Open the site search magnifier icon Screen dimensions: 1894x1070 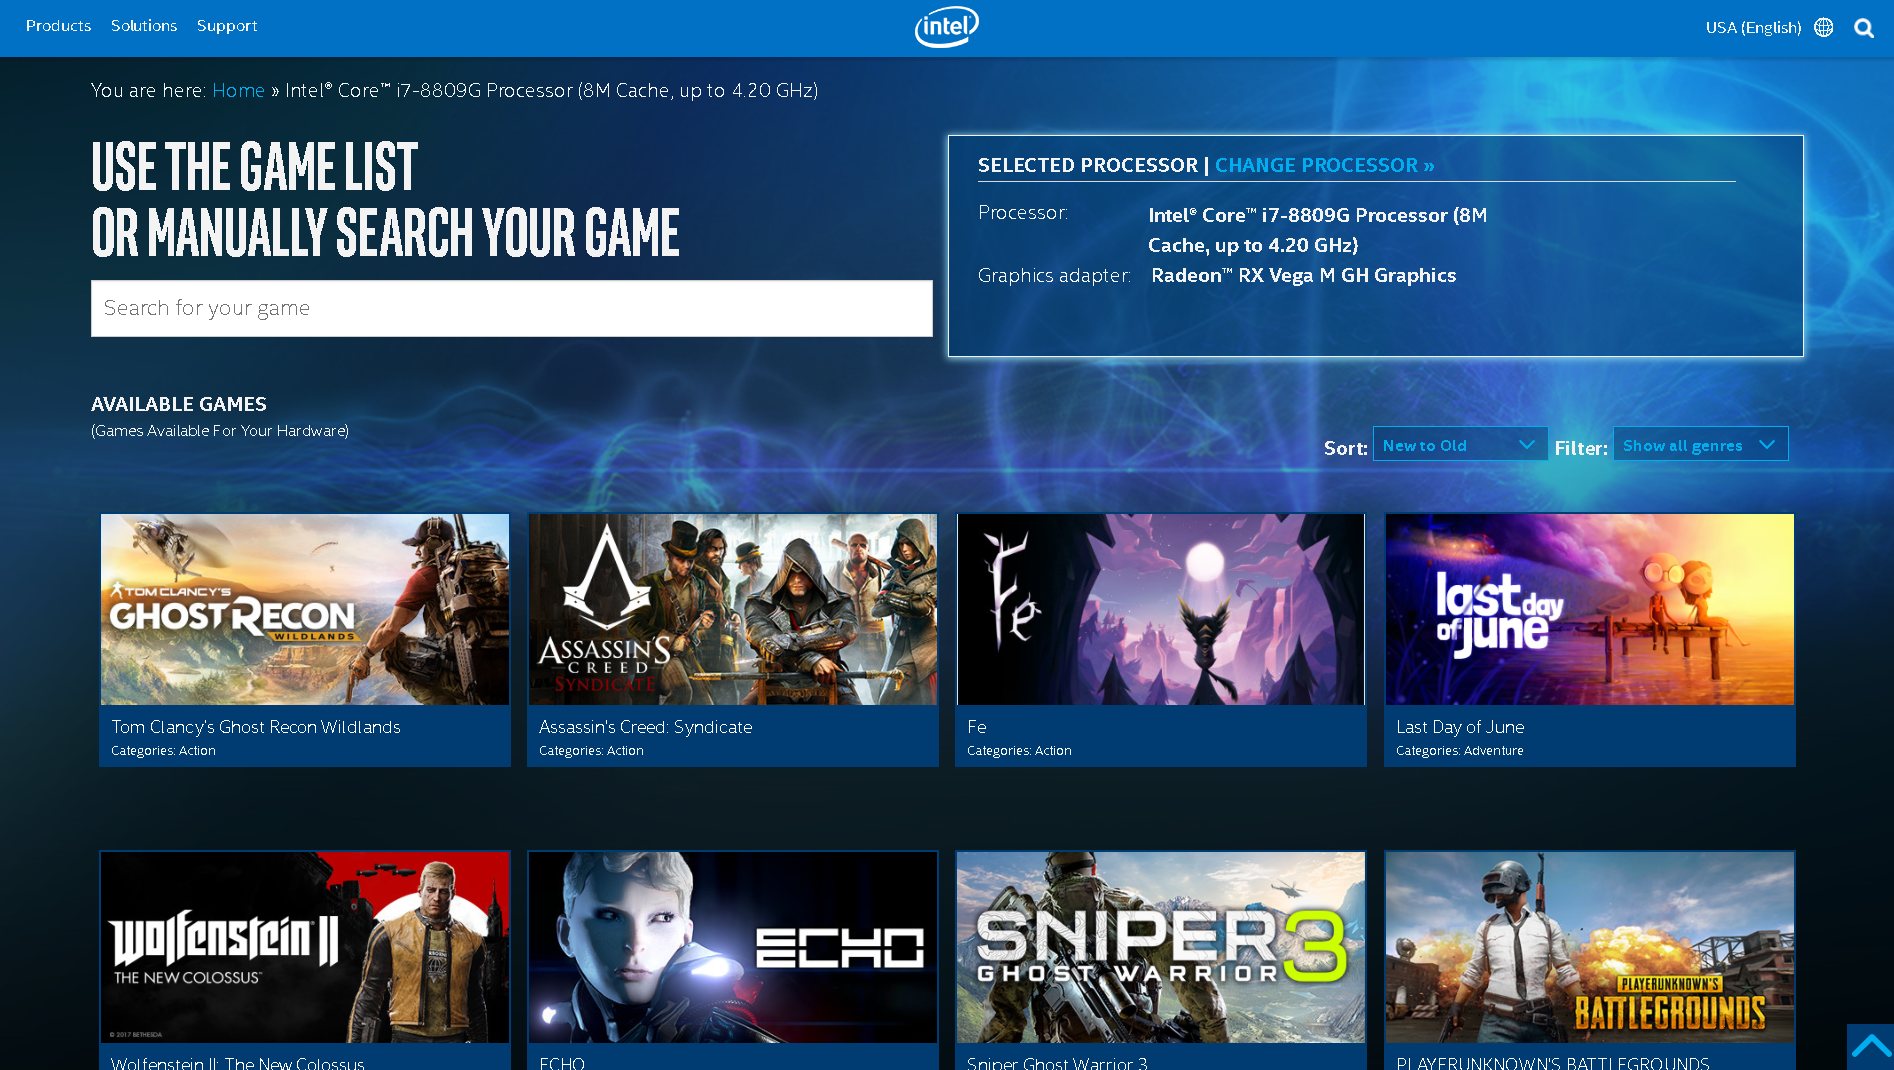pyautogui.click(x=1864, y=28)
